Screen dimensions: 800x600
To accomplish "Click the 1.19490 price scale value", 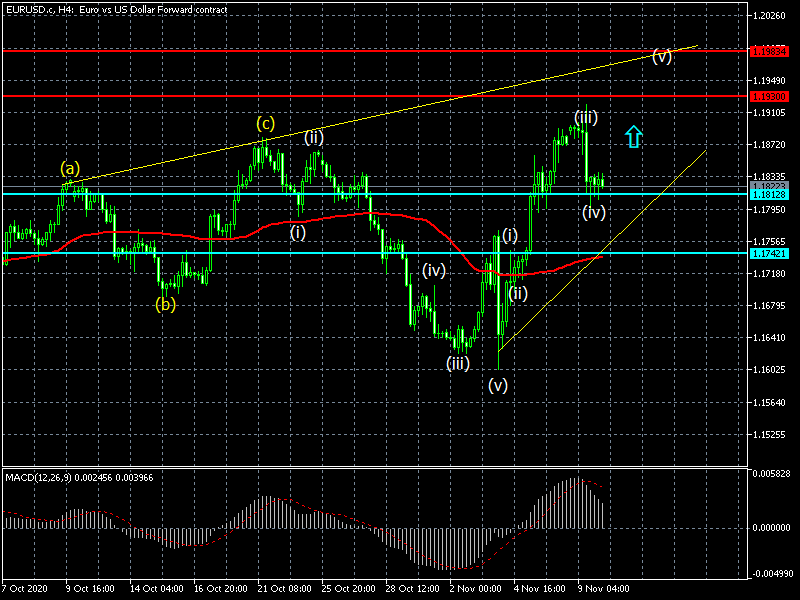I will pyautogui.click(x=769, y=81).
